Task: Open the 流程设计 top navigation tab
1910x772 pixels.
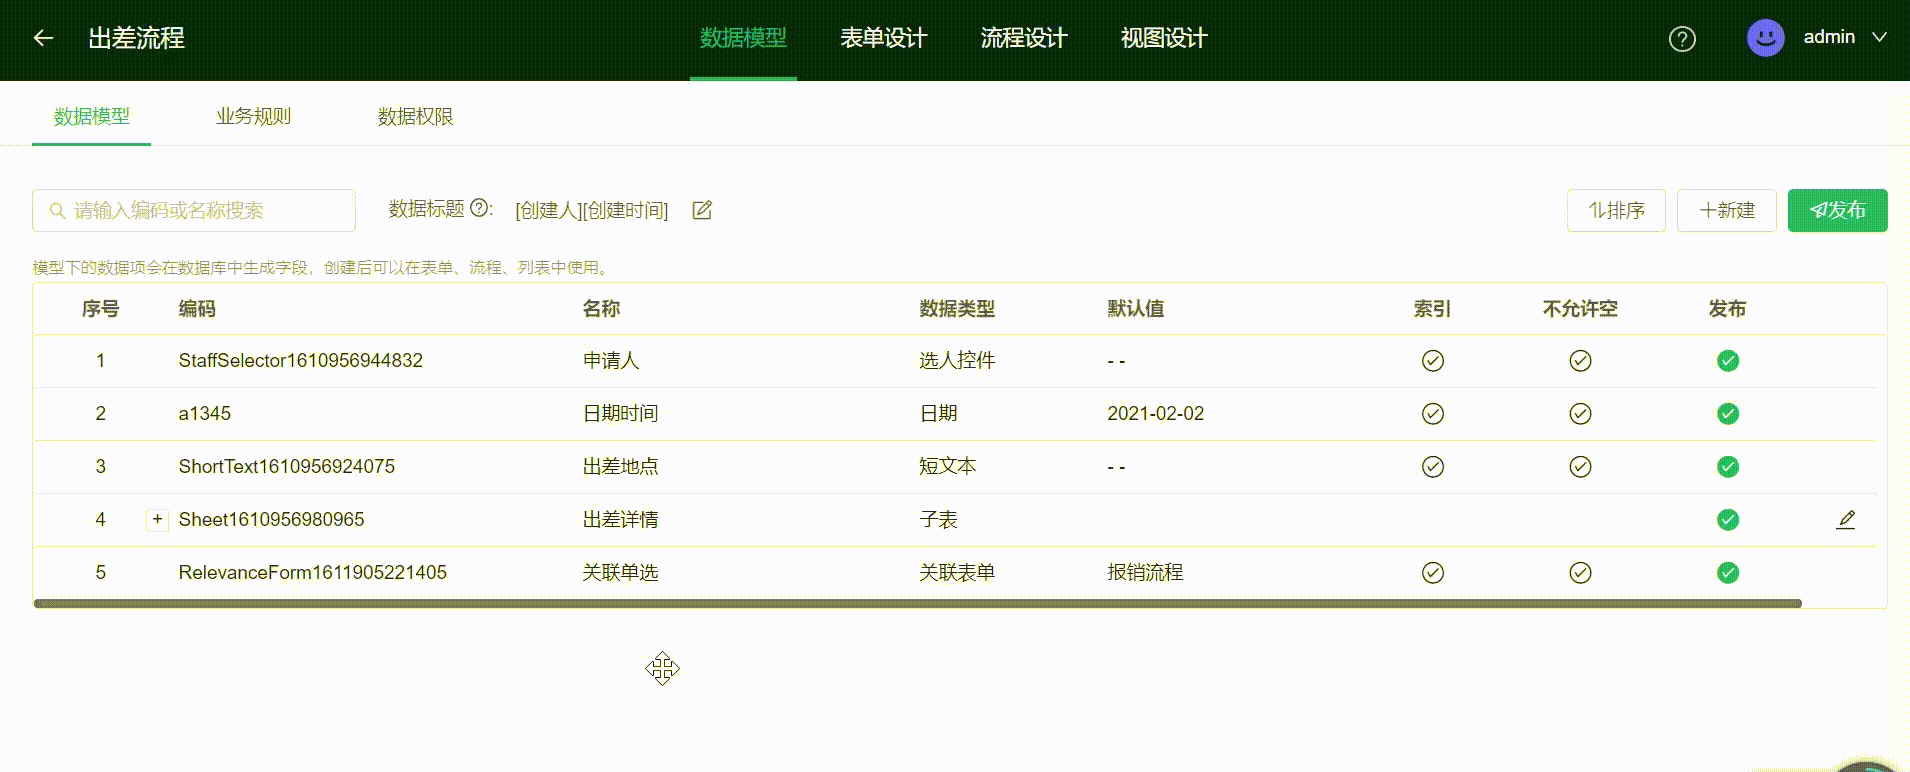Action: (1023, 38)
